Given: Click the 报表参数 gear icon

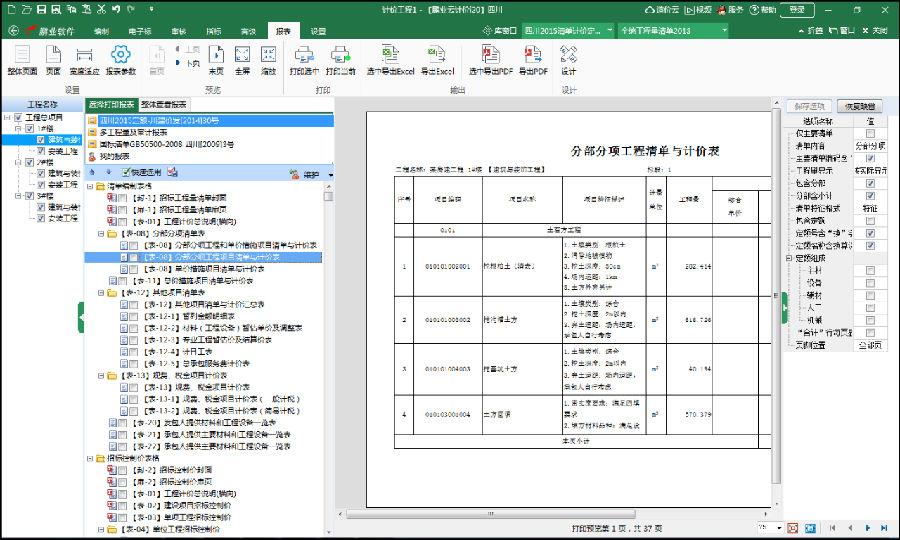Looking at the screenshot, I should coord(121,55).
